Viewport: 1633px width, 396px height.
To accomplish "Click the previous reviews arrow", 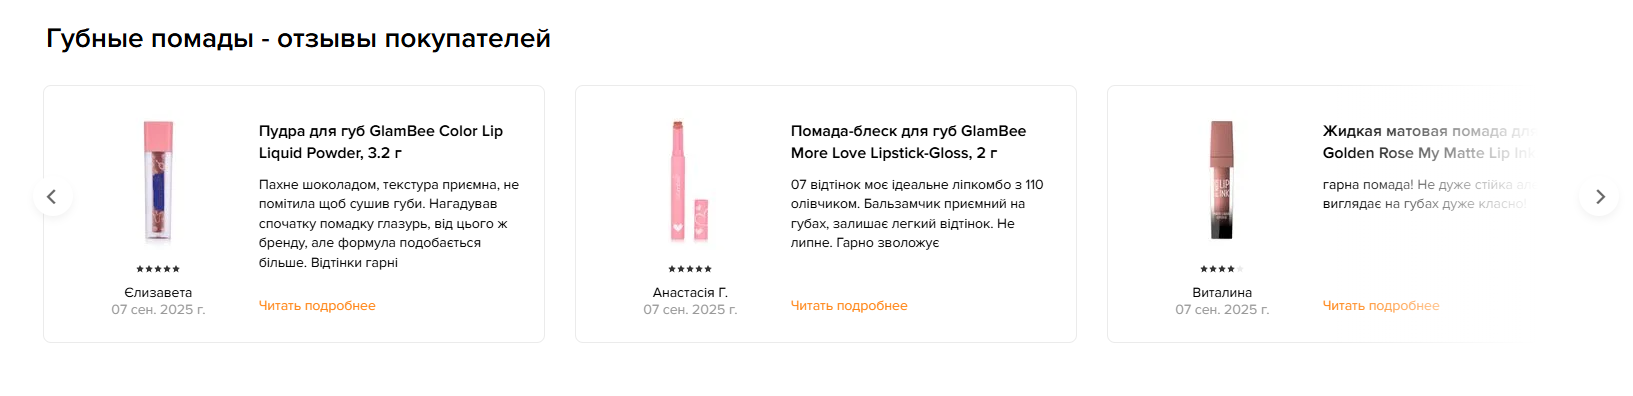I will pos(52,196).
